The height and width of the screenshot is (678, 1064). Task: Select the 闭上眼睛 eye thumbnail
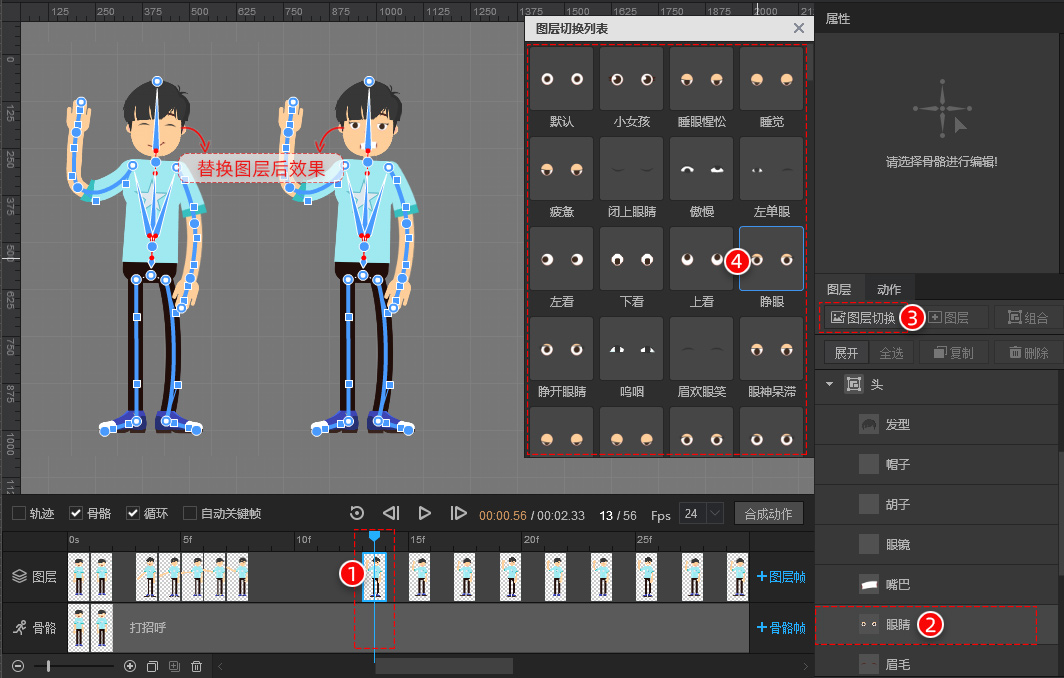click(x=631, y=169)
